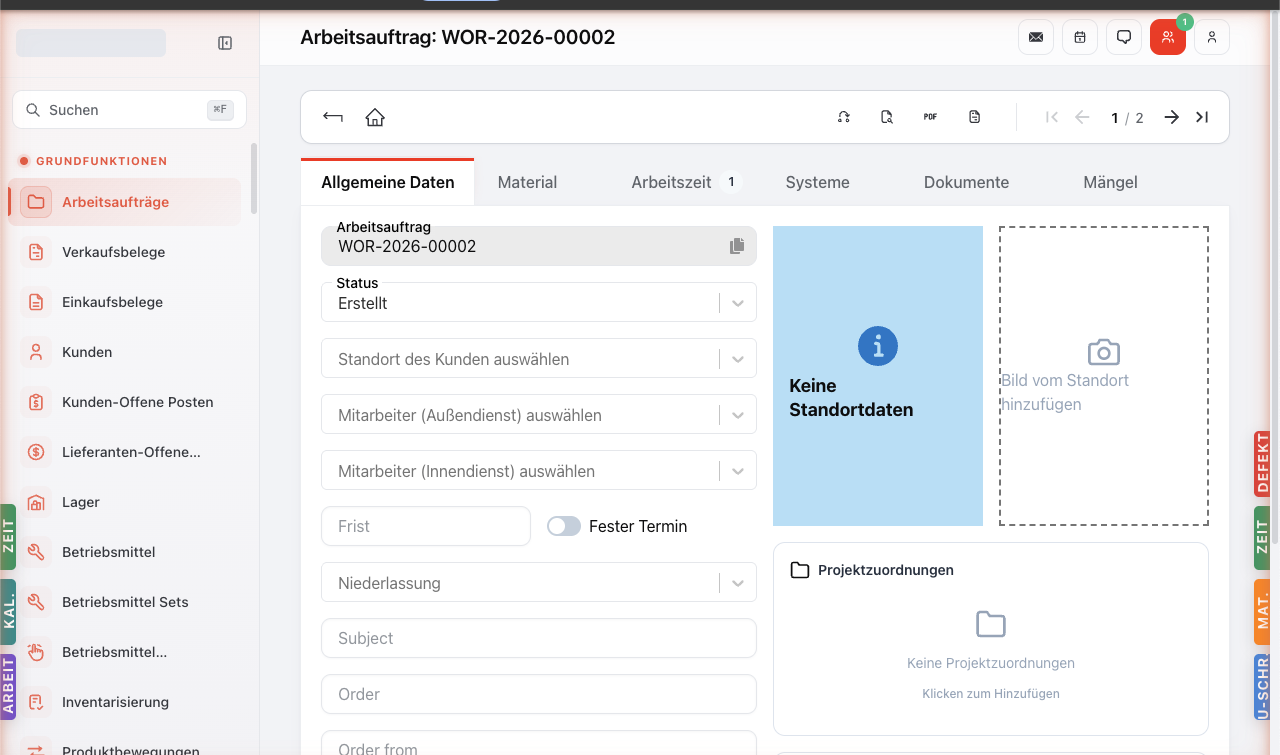Export the work order as PDF
This screenshot has width=1280, height=755.
click(x=930, y=117)
